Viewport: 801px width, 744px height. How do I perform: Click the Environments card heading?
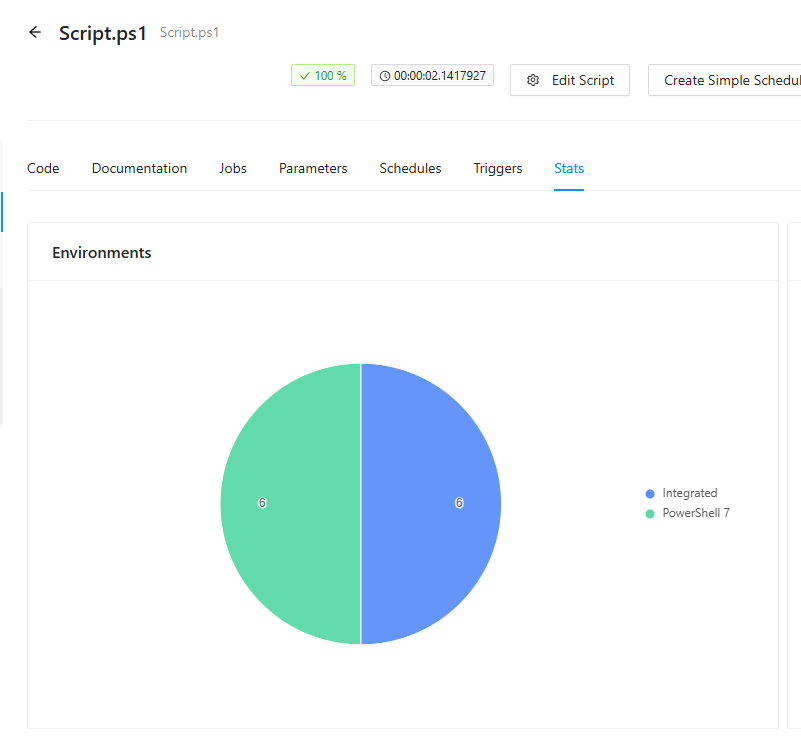pos(102,253)
